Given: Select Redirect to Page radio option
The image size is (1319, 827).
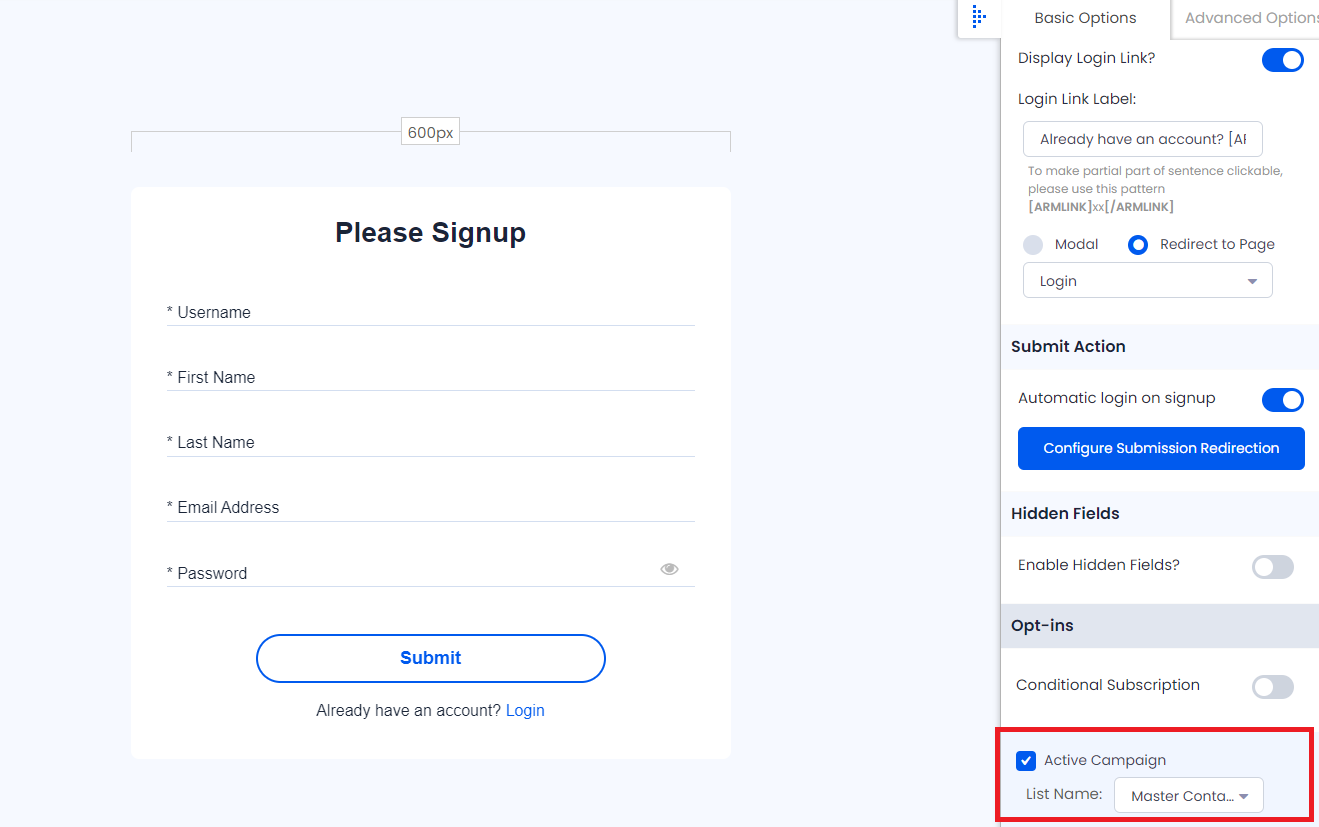Looking at the screenshot, I should 1138,245.
